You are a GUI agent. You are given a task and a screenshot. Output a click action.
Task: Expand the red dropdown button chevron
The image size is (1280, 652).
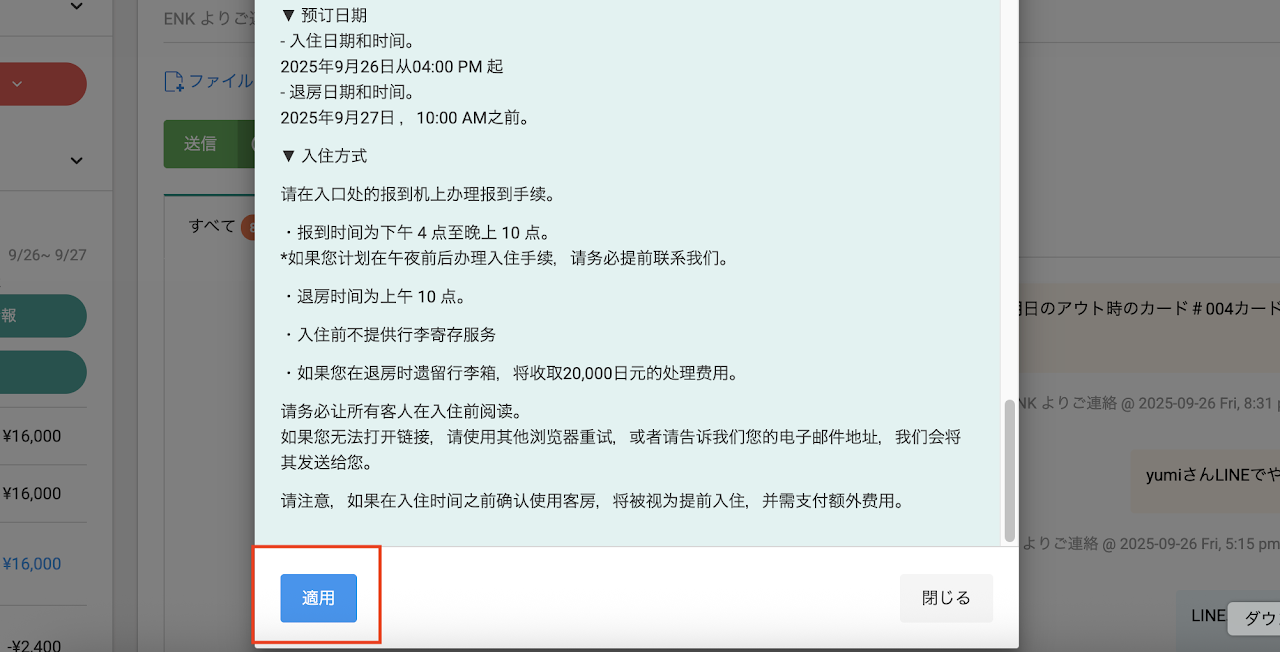17,84
